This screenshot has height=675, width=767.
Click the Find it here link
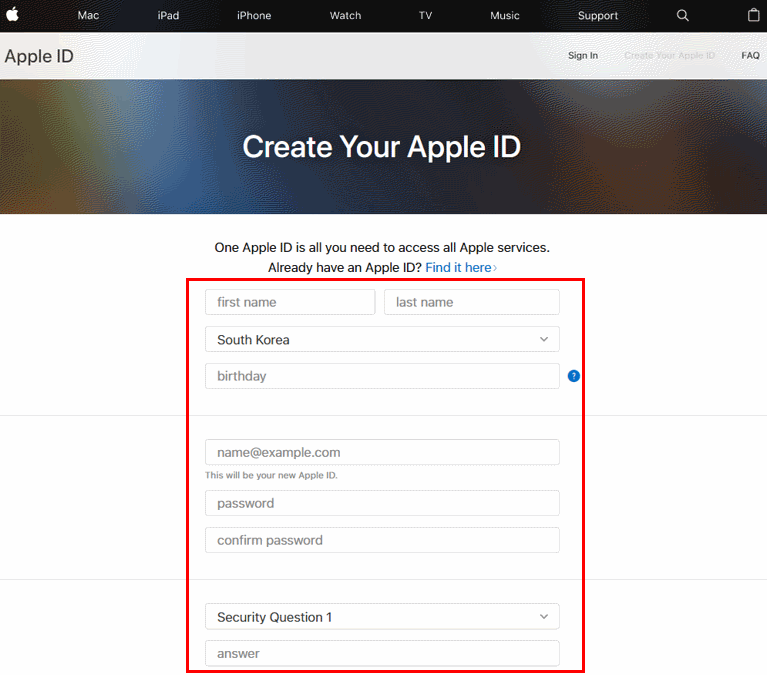pos(461,268)
